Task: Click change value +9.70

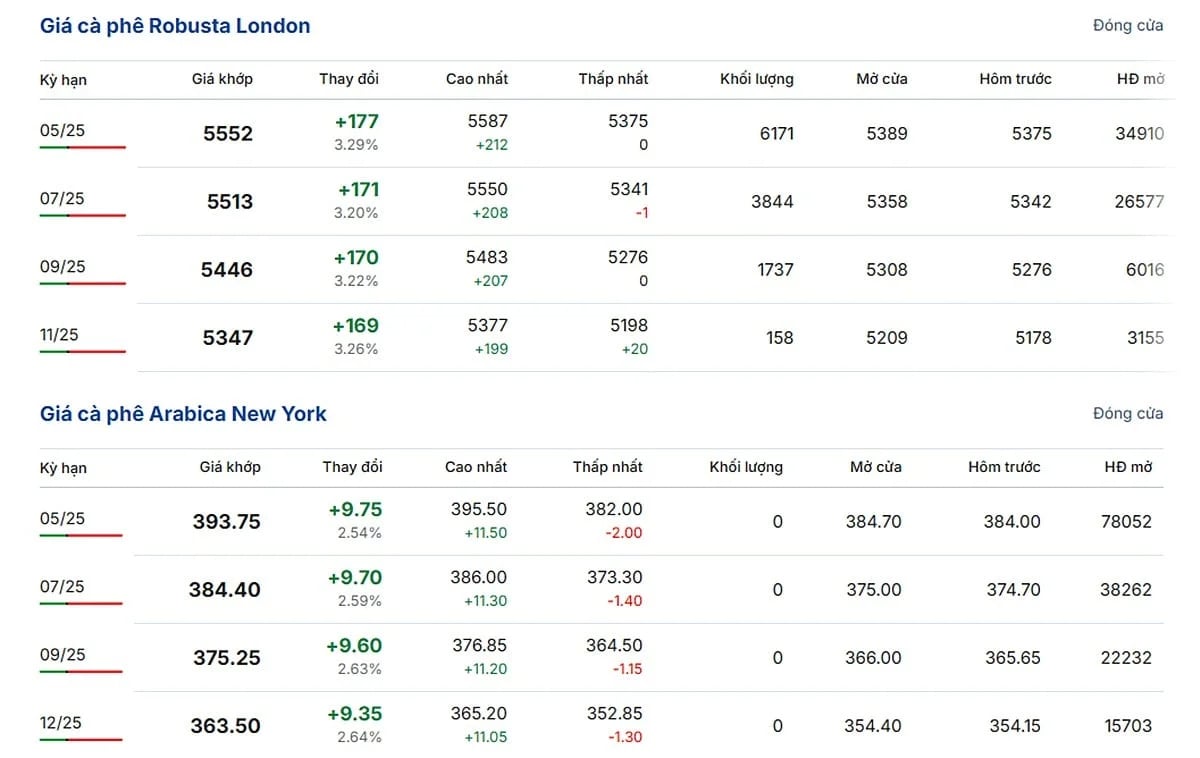Action: click(x=355, y=578)
